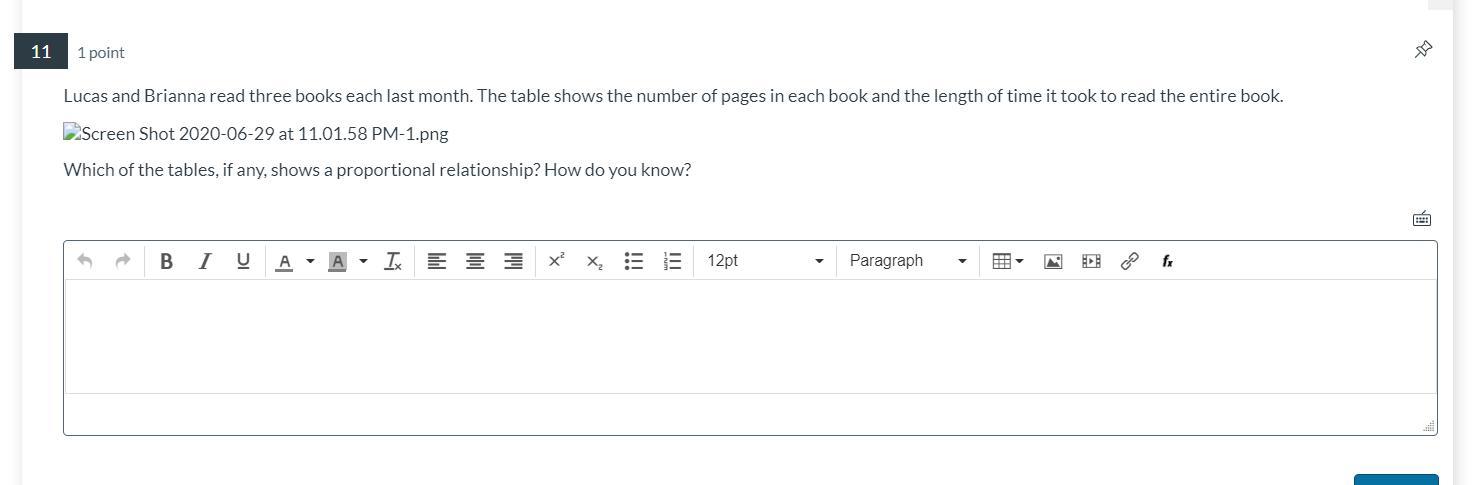The image size is (1481, 485).
Task: Insert a link using the chain icon
Action: point(1129,261)
